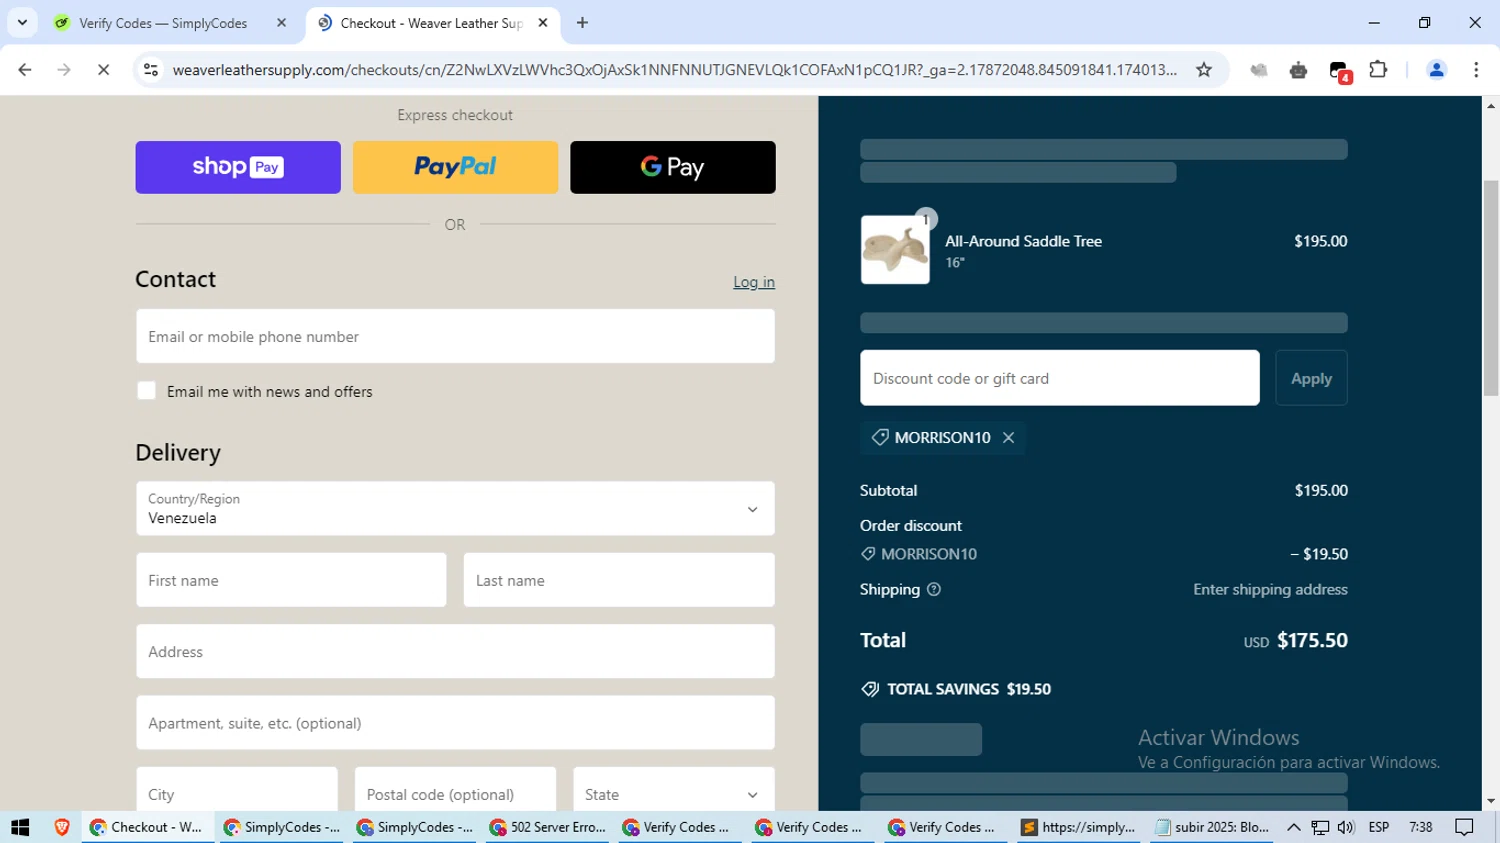Click the network icon in system tray
This screenshot has width=1500, height=843.
[1321, 827]
